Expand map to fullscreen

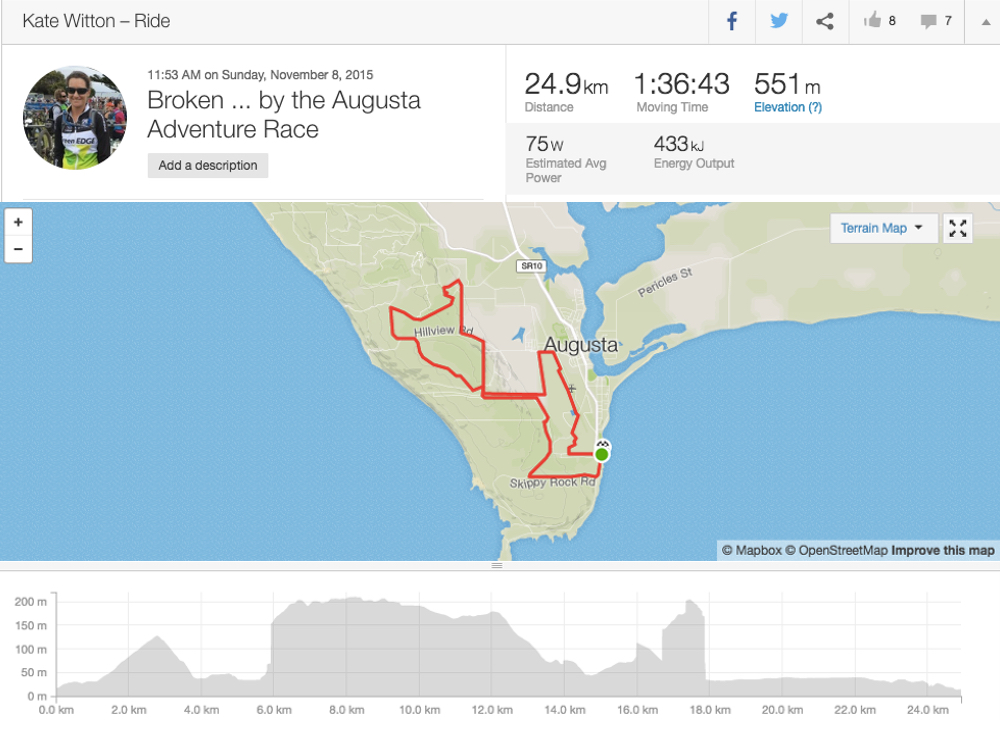[x=957, y=228]
